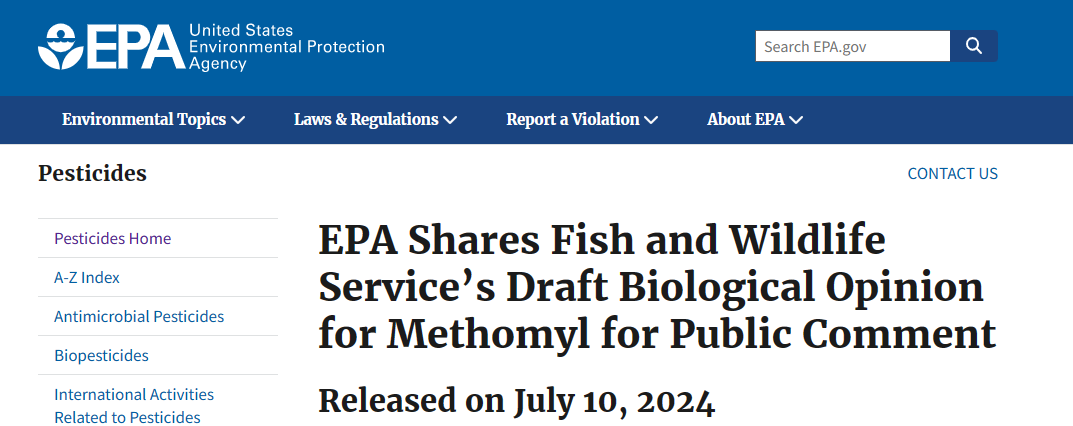
Task: Go to Antimicrobial Pesticides page
Action: (139, 317)
